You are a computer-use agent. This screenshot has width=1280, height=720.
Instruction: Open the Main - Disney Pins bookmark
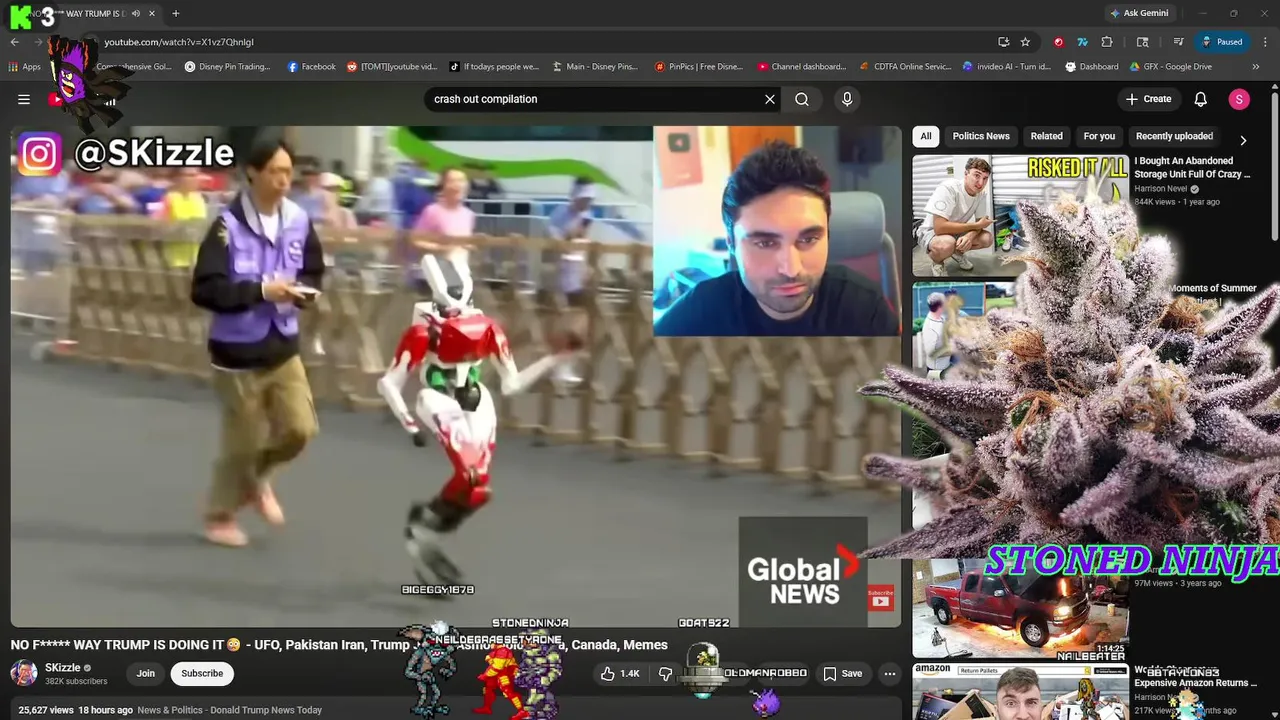[594, 67]
